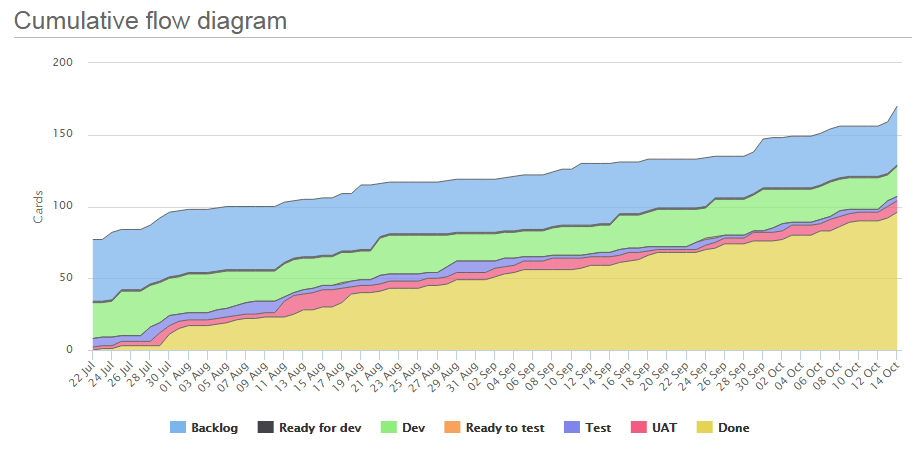This screenshot has height=451, width=918.
Task: Click the 100 y-axis value label
Action: (x=68, y=207)
